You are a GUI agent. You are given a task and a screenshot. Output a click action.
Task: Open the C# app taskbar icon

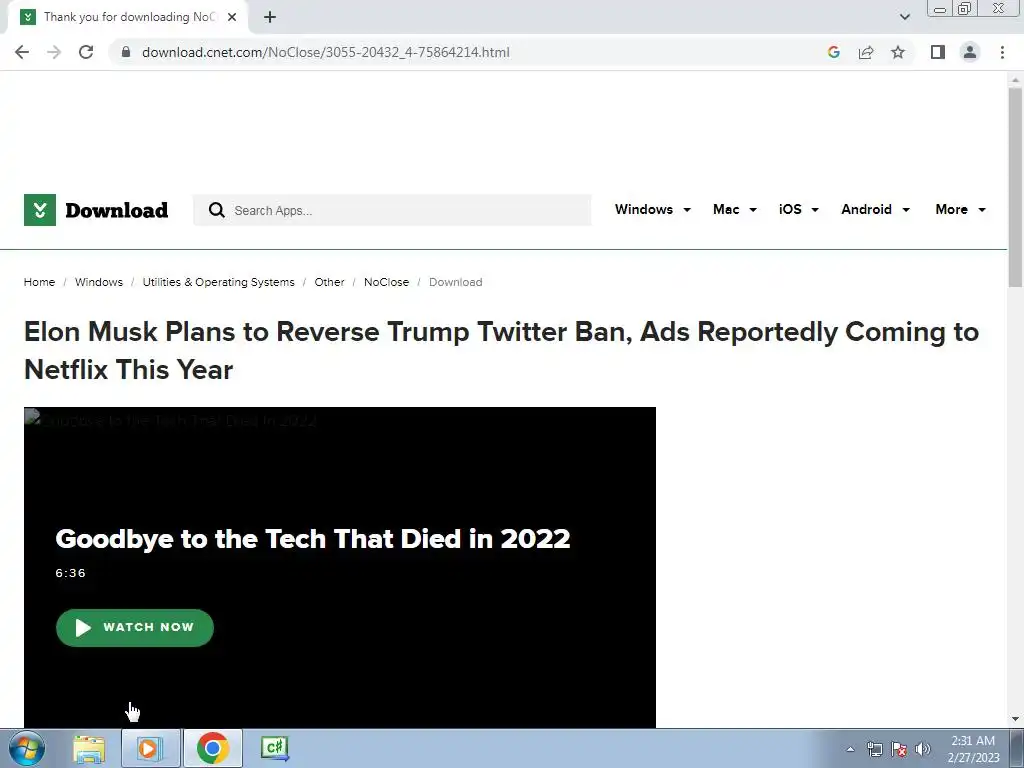275,748
